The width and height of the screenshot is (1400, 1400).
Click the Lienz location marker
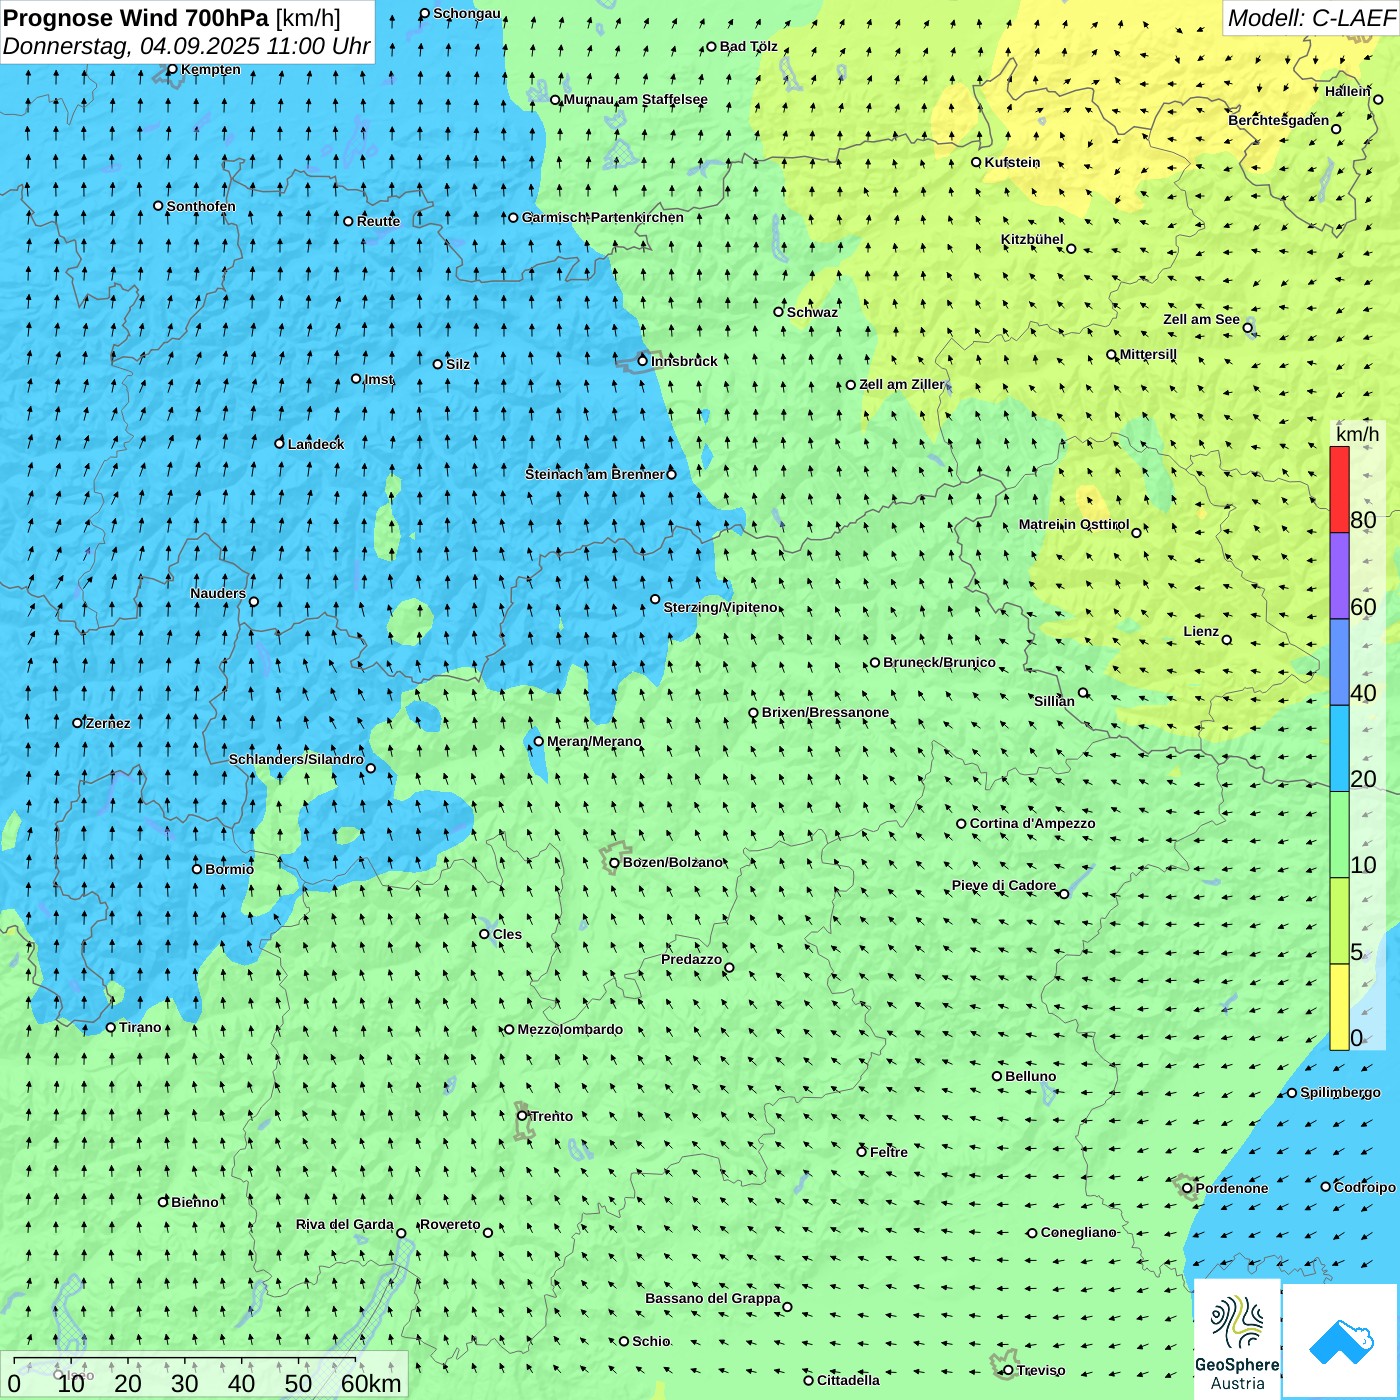pyautogui.click(x=1227, y=640)
